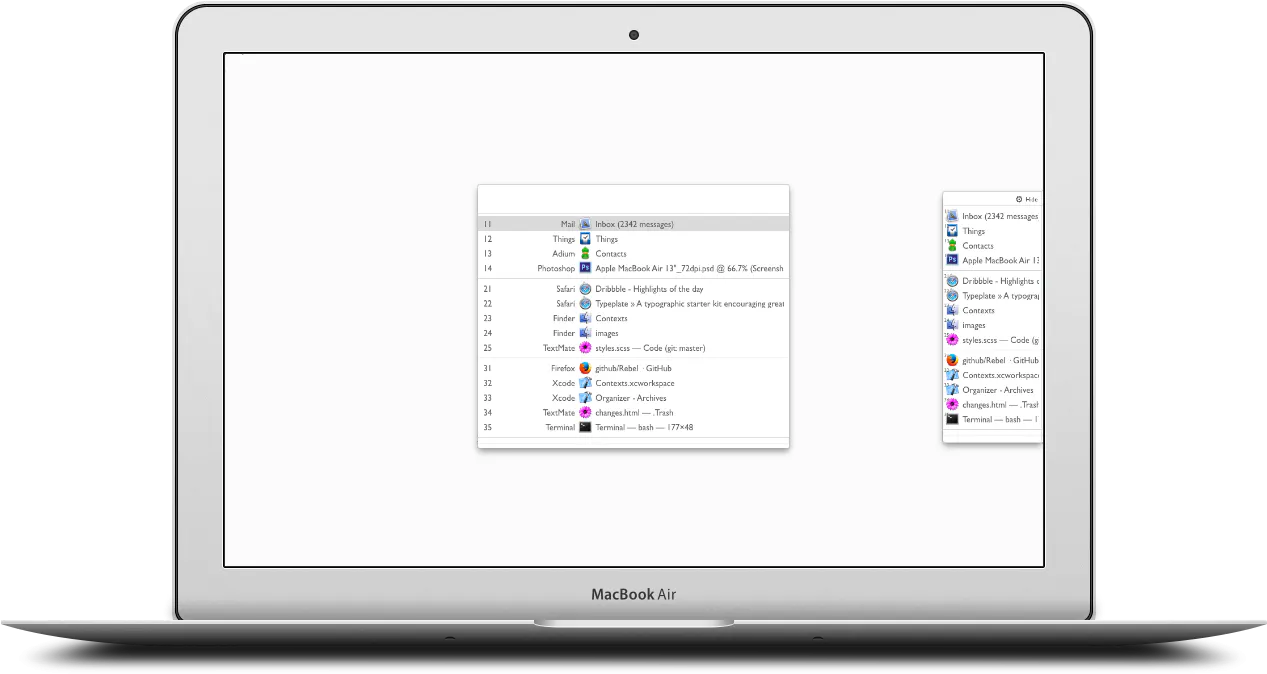Click 'Contexts.xcworkspace' text in right sidebar
The width and height of the screenshot is (1267, 674).
[x=1001, y=375]
